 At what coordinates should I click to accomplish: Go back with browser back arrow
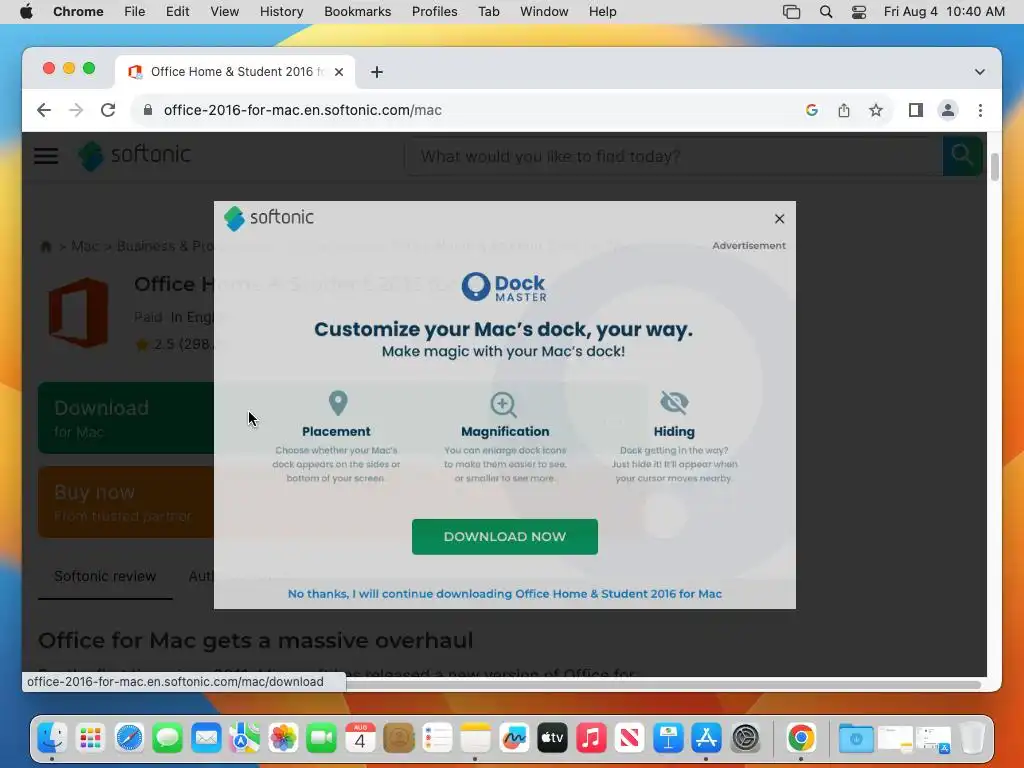point(44,110)
